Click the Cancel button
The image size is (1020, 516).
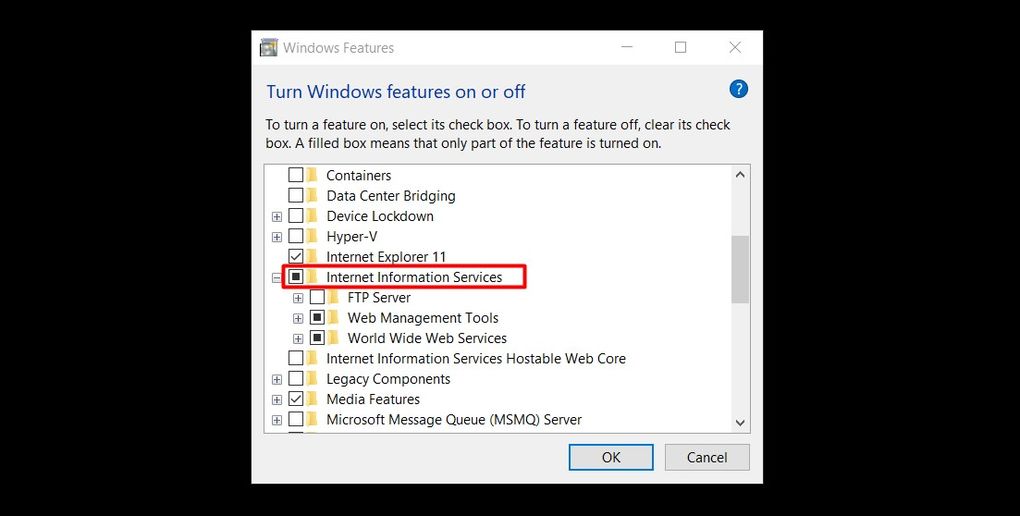pyautogui.click(x=707, y=457)
